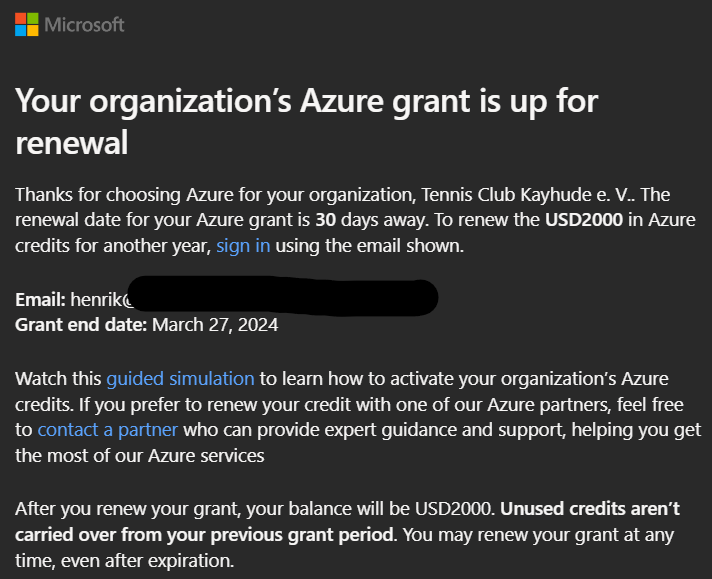712x579 pixels.
Task: Click the bold "30" days number
Action: (326, 220)
